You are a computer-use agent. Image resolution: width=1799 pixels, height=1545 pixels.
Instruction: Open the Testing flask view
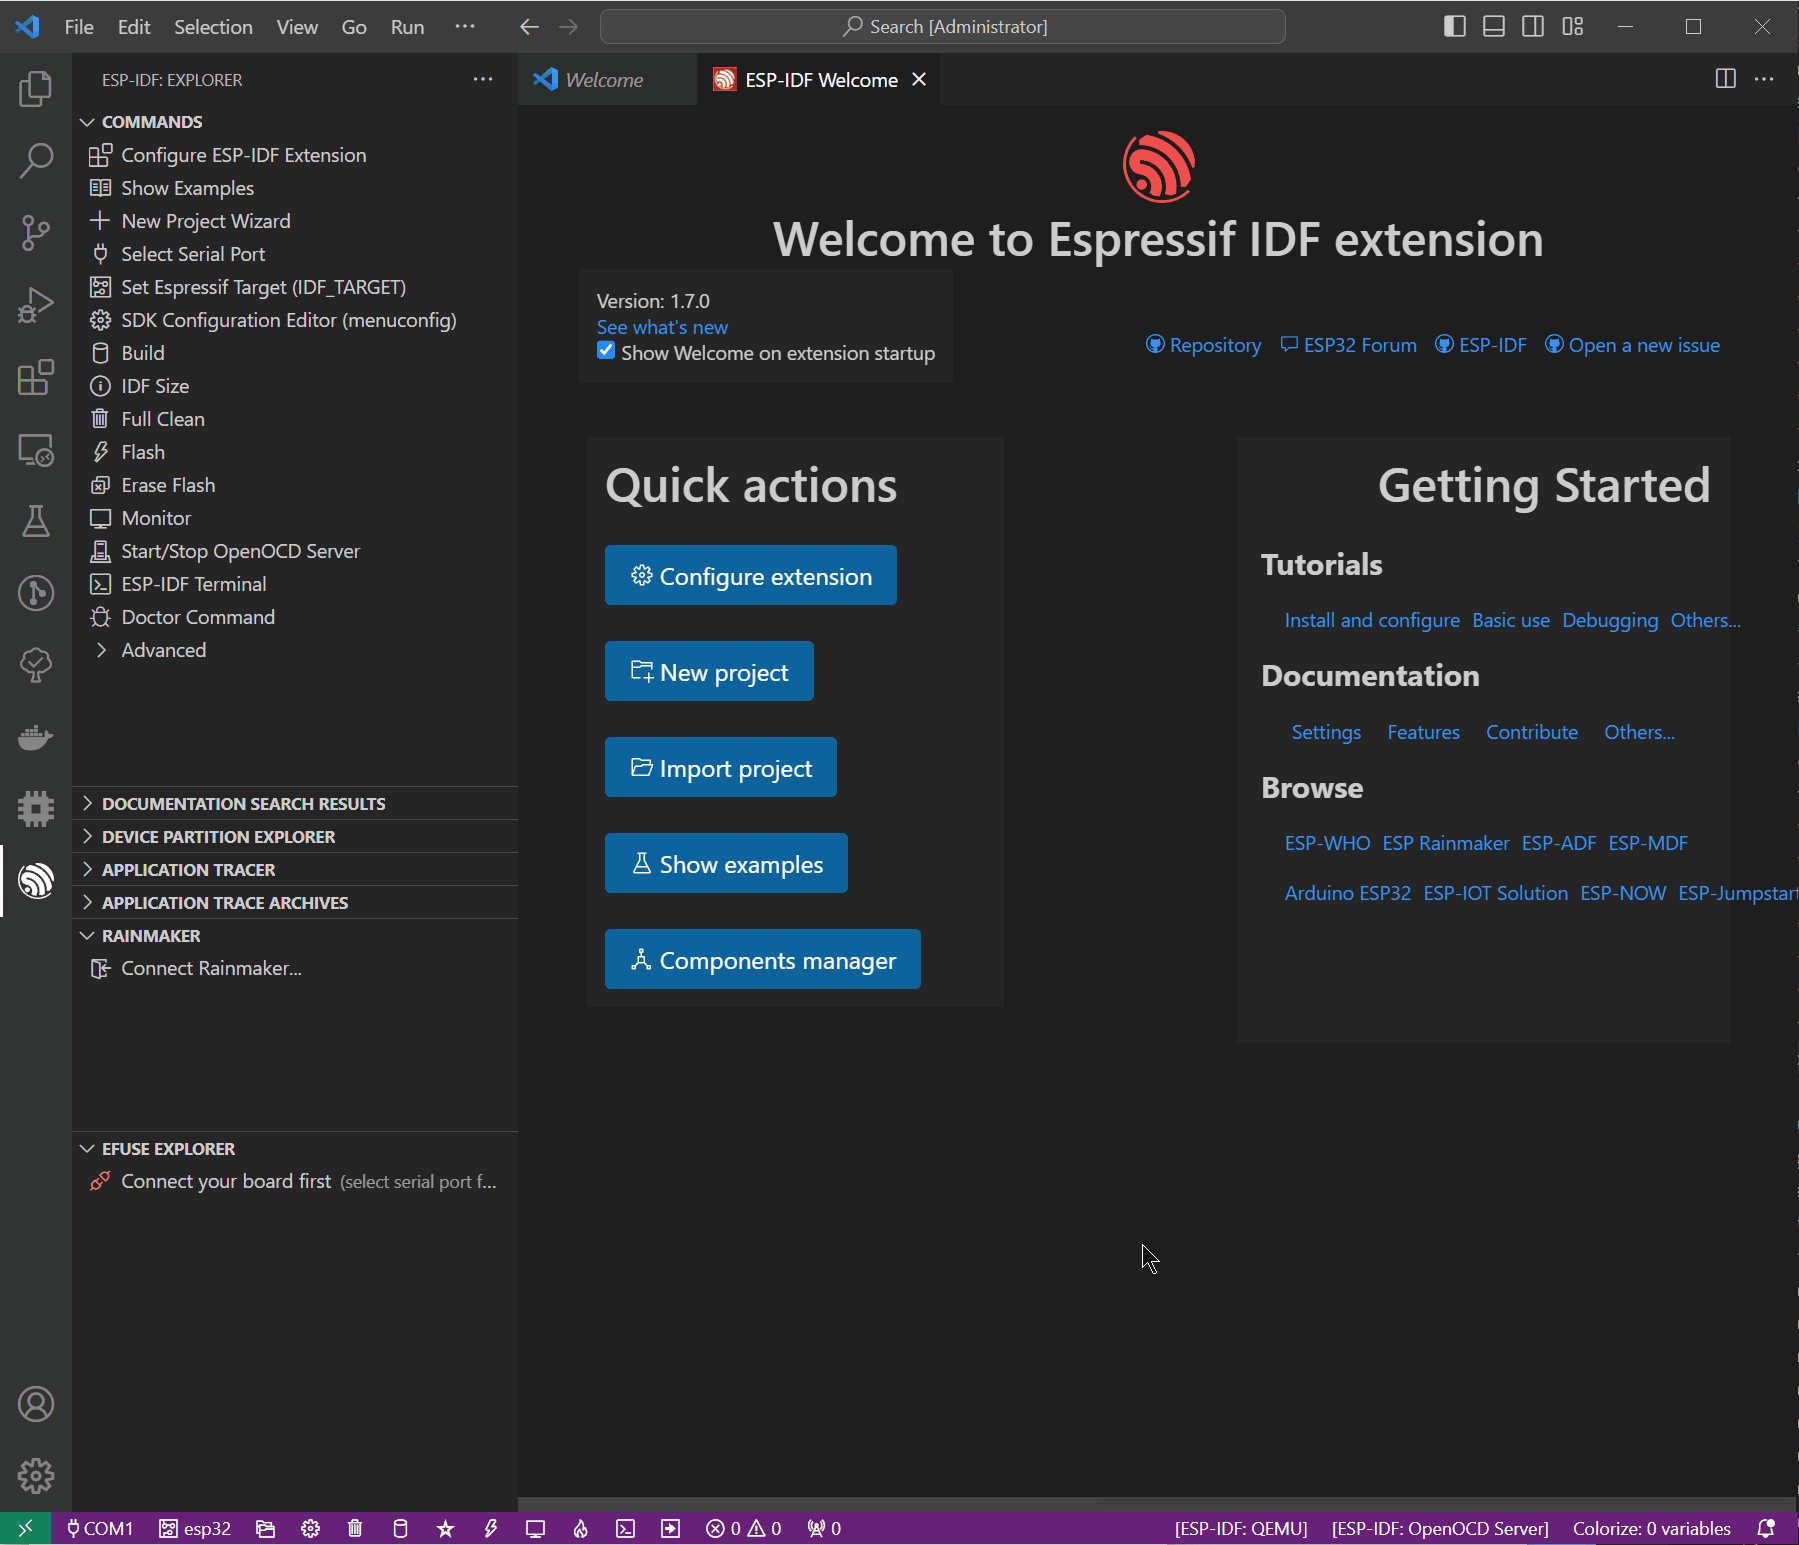click(x=36, y=521)
